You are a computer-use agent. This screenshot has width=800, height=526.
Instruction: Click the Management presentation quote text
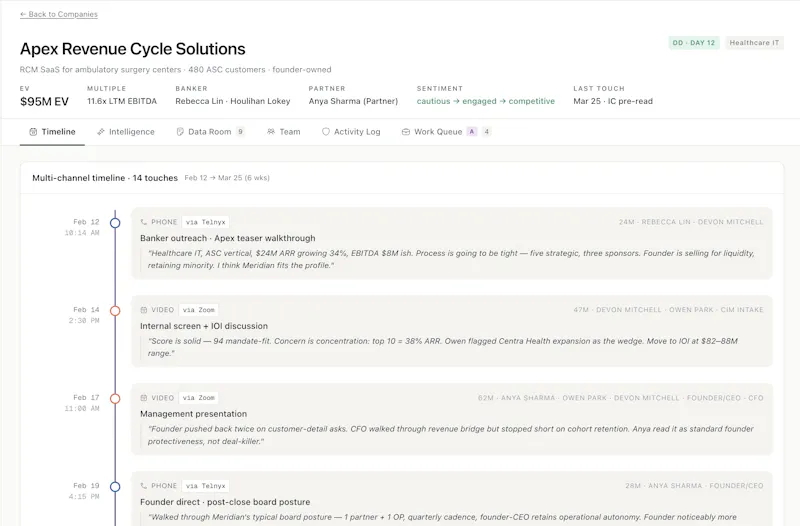451,435
